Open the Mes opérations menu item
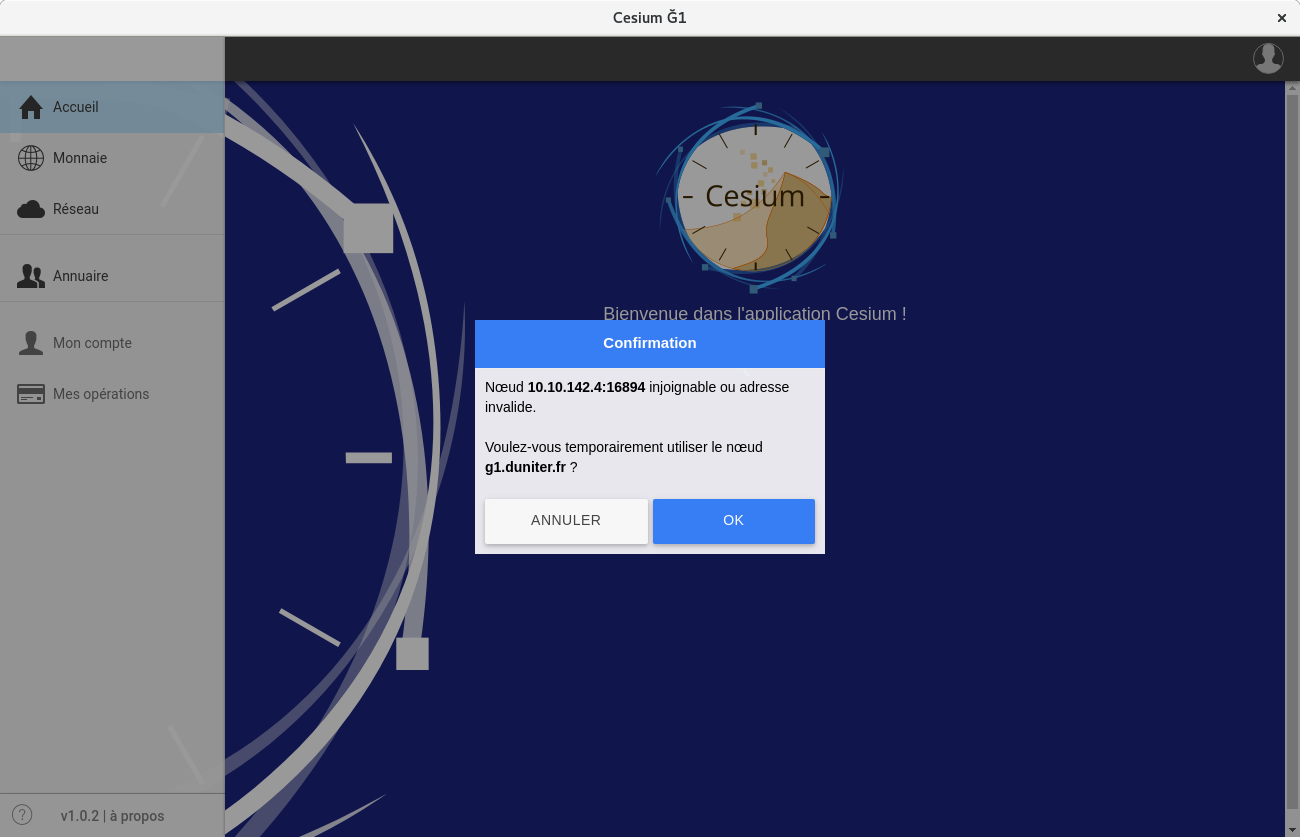This screenshot has height=837, width=1300. (112, 394)
